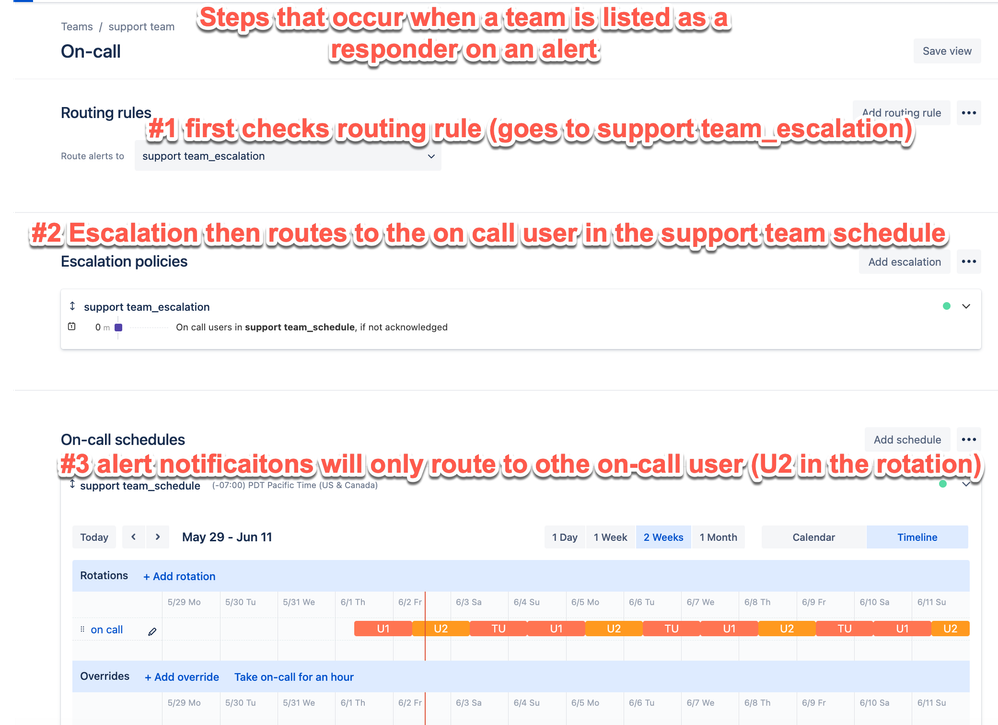This screenshot has height=725, width=998.
Task: Click TU shift block on 6/6
Action: click(x=671, y=628)
